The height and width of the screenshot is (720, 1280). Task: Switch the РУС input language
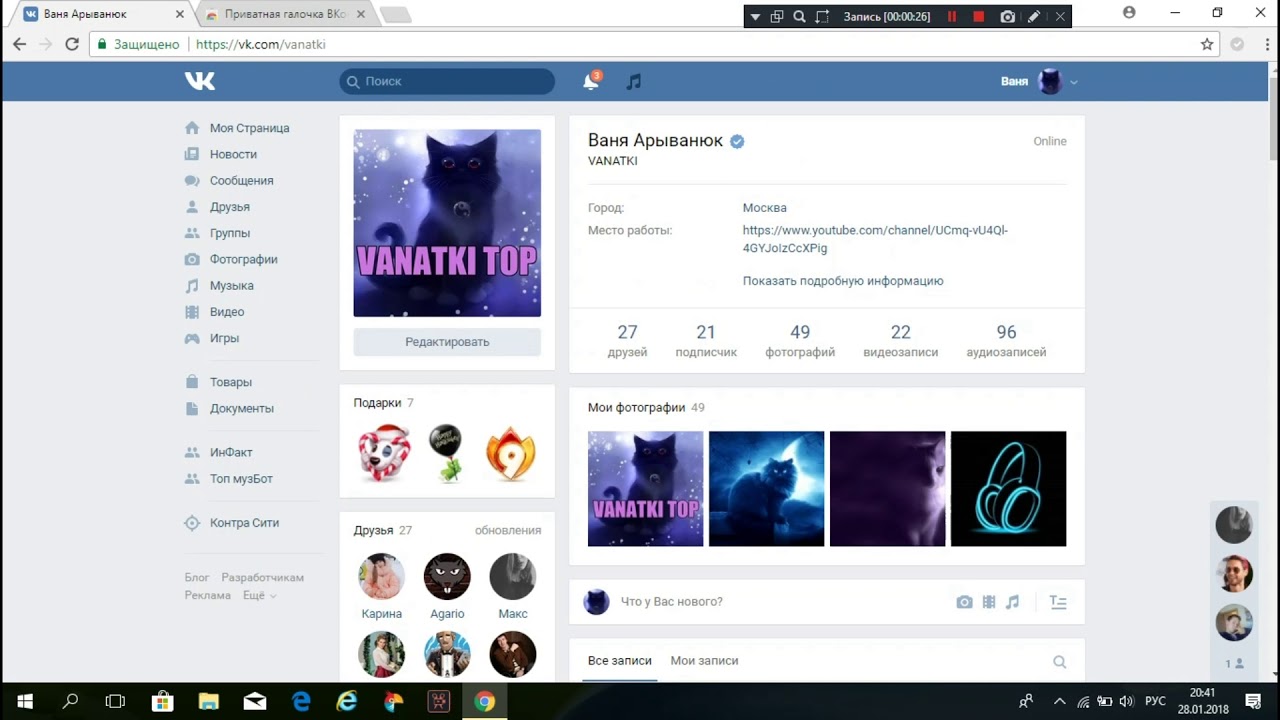pyautogui.click(x=1155, y=701)
